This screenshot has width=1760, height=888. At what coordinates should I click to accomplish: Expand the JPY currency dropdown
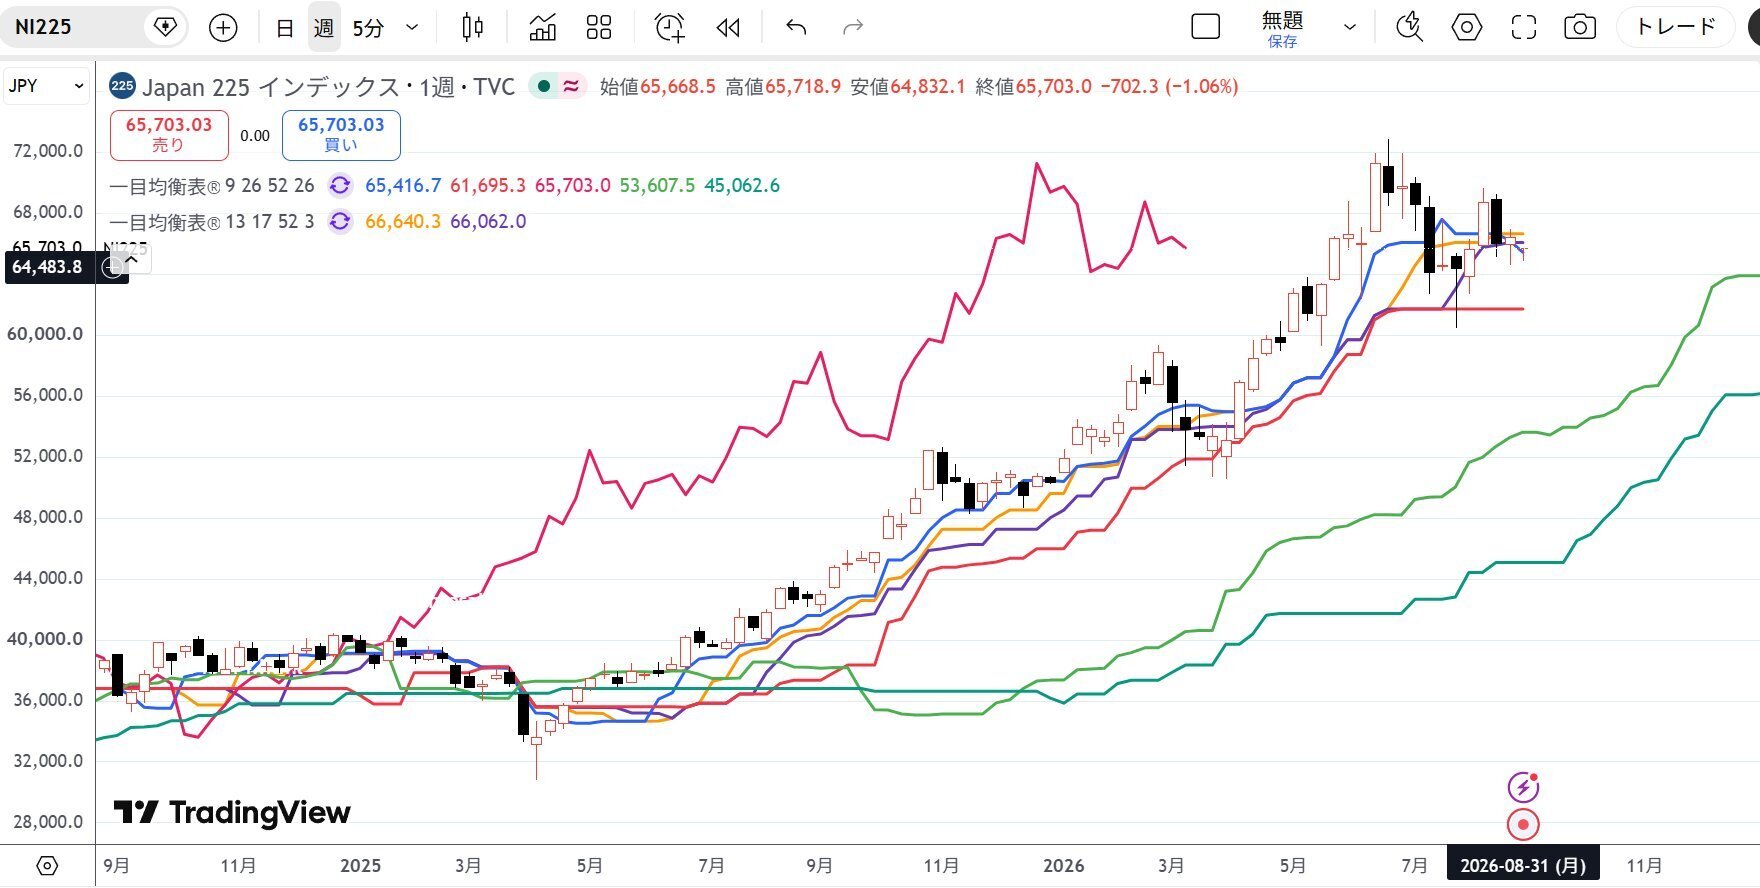(x=46, y=86)
